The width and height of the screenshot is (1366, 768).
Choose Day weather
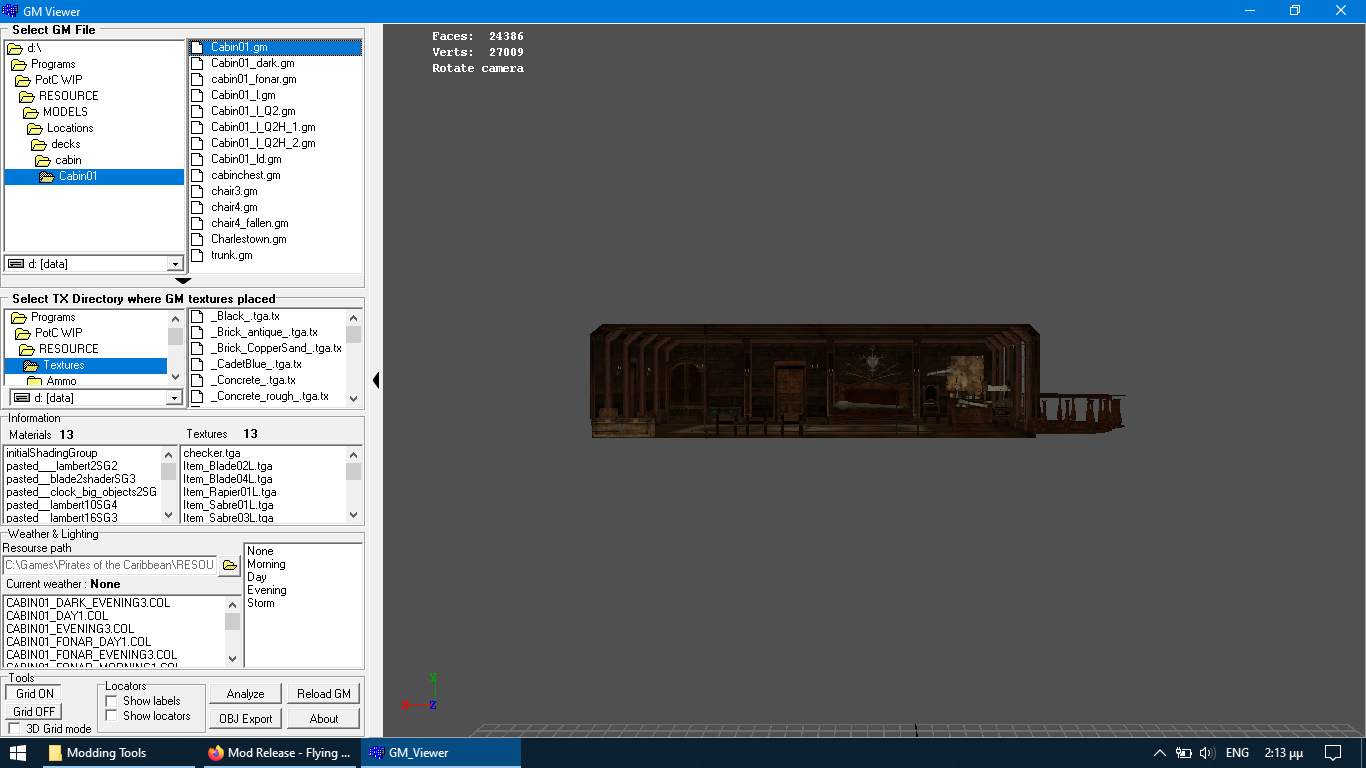(x=257, y=577)
